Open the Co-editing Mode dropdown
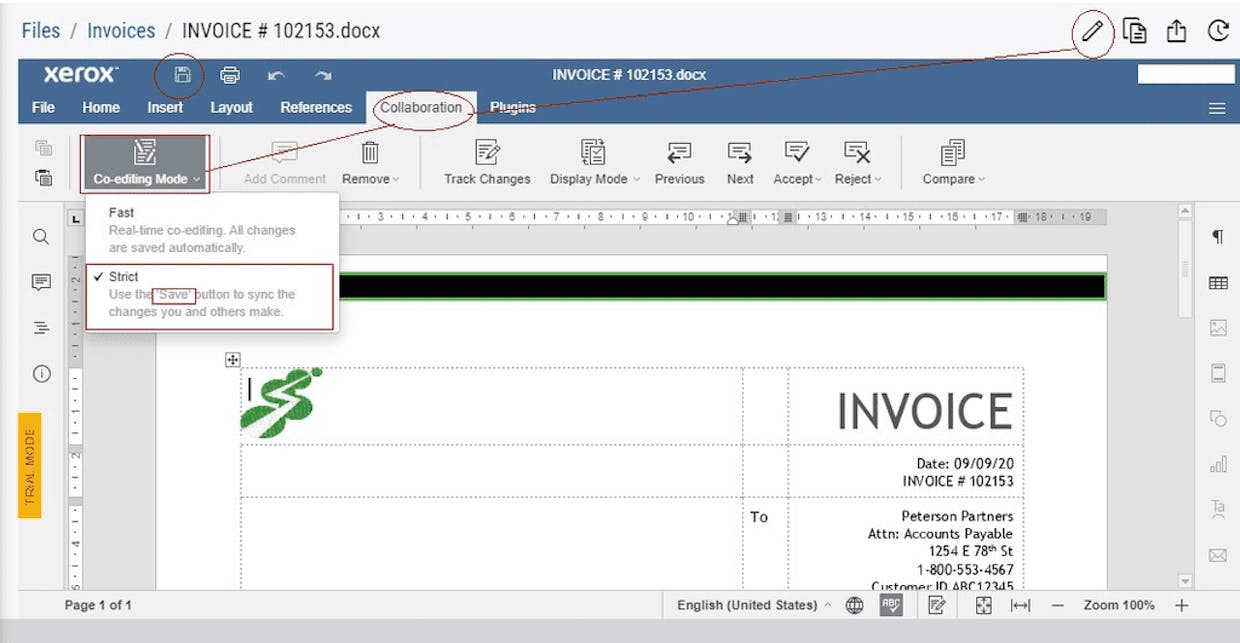The image size is (1240, 643). (145, 164)
